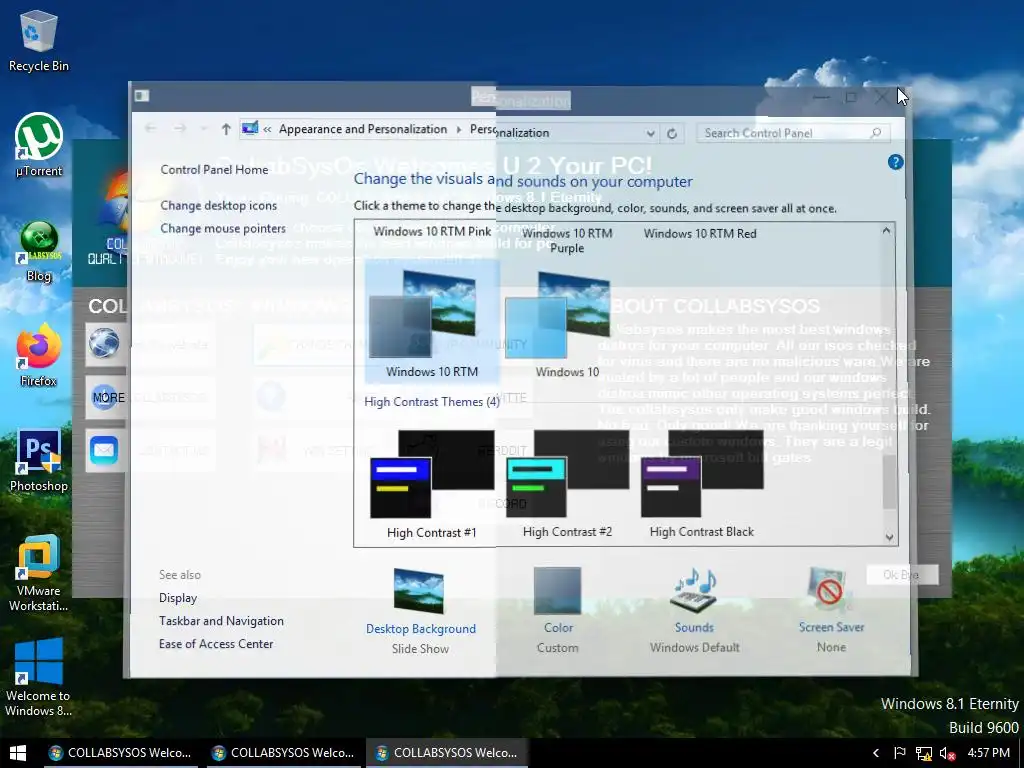This screenshot has height=768, width=1024.
Task: Open Taskbar and Navigation link
Action: tap(221, 621)
